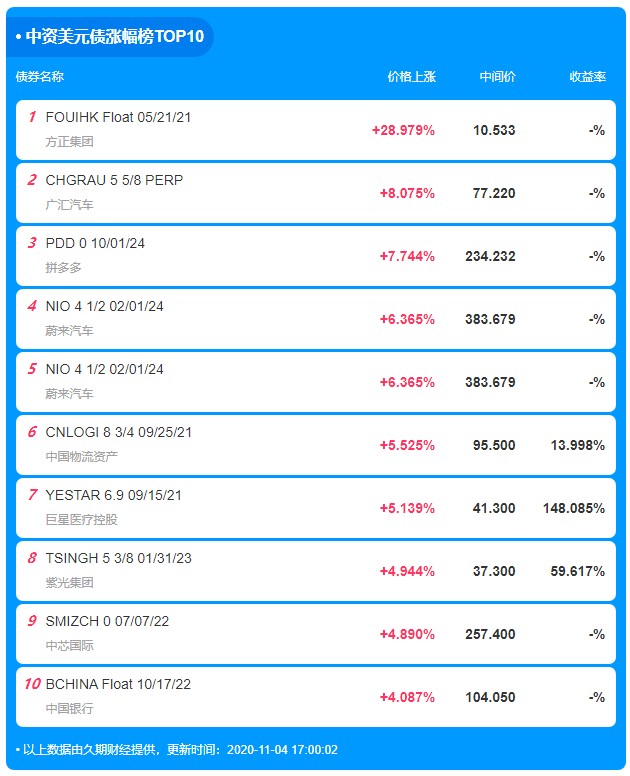The height and width of the screenshot is (776, 630).
Task: Click the rank number 10 badge
Action: tap(32, 684)
